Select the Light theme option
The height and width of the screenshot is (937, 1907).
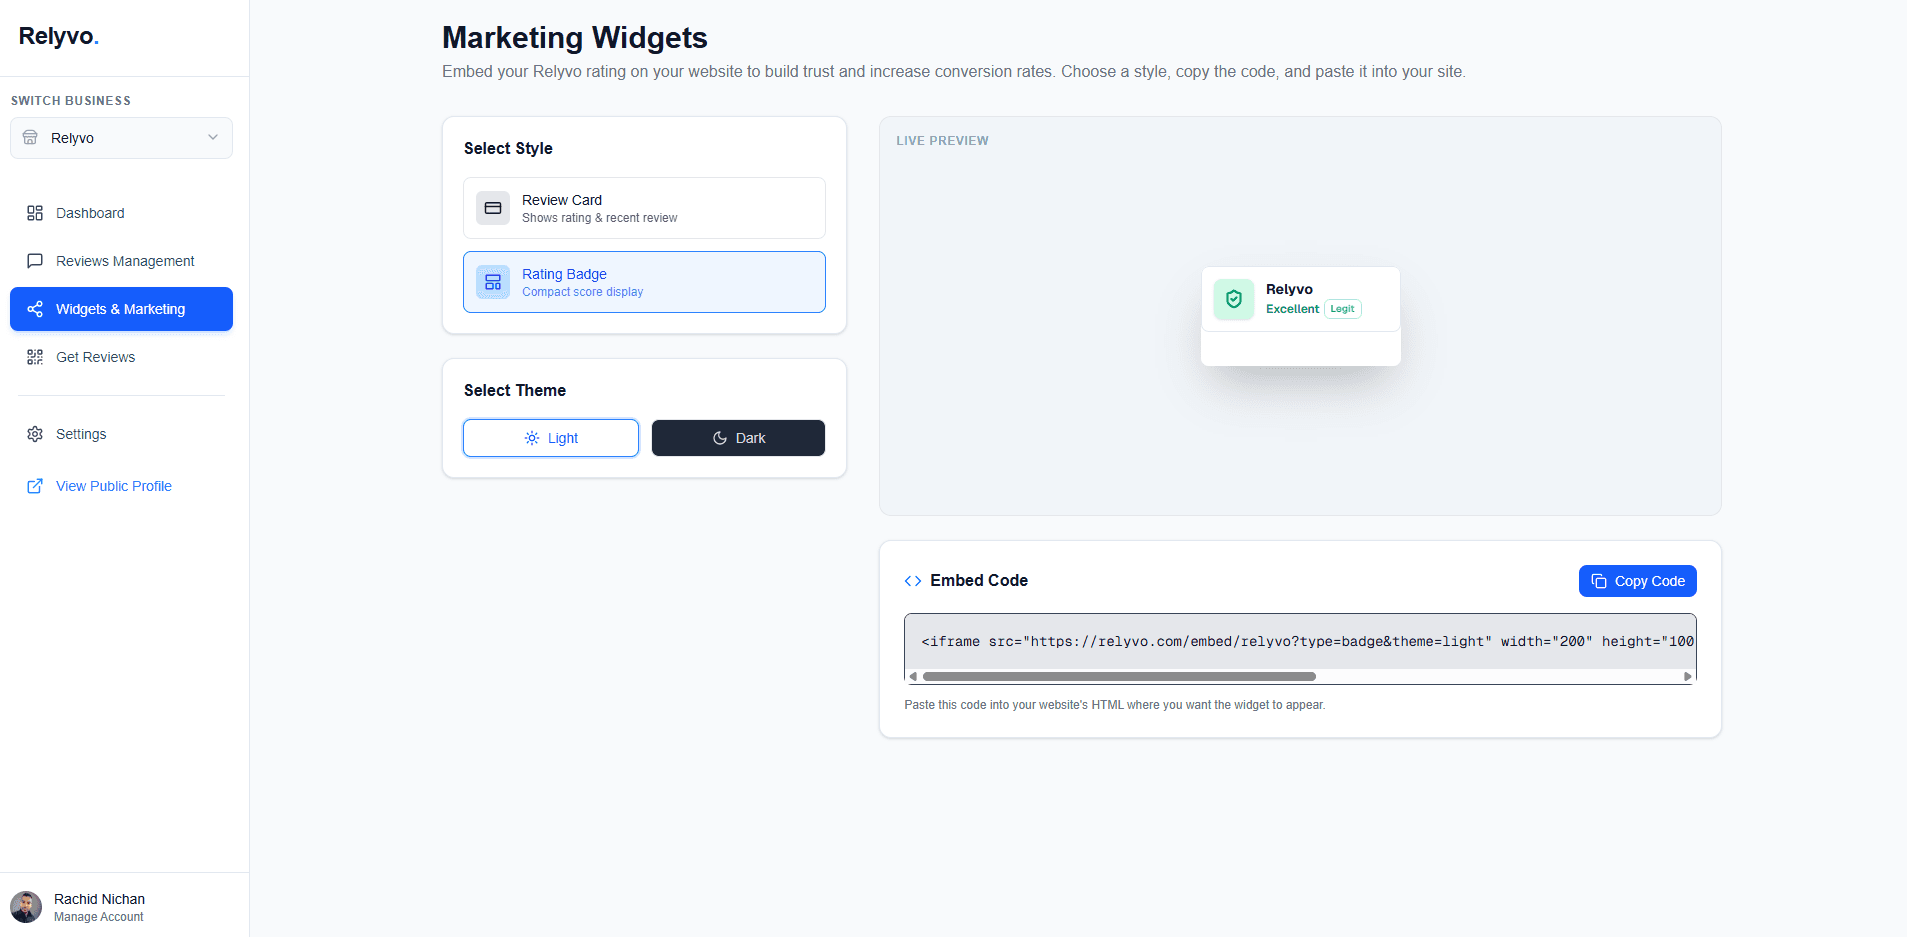click(x=550, y=437)
